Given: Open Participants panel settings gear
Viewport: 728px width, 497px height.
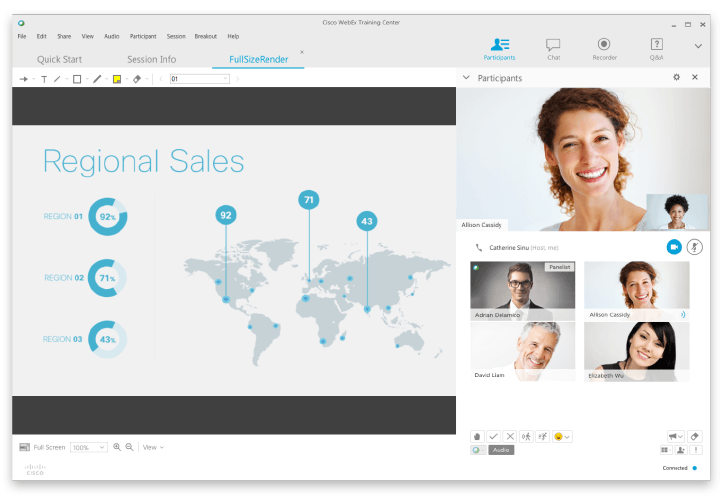Looking at the screenshot, I should (x=676, y=77).
